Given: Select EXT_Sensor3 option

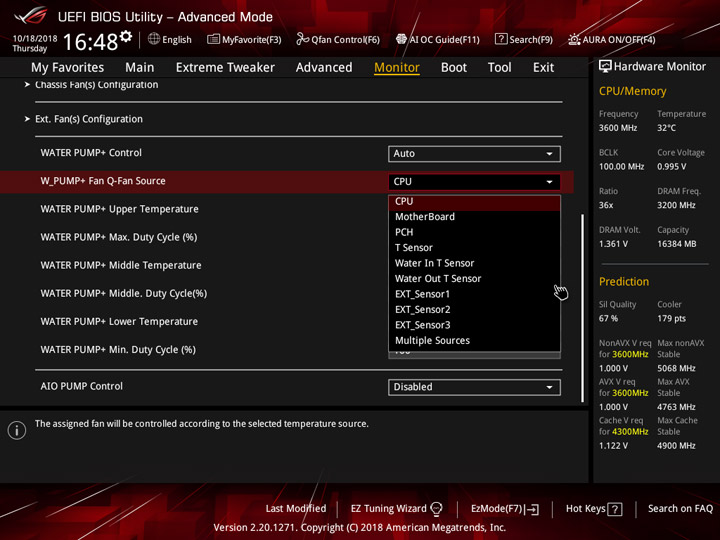Looking at the screenshot, I should tap(474, 325).
